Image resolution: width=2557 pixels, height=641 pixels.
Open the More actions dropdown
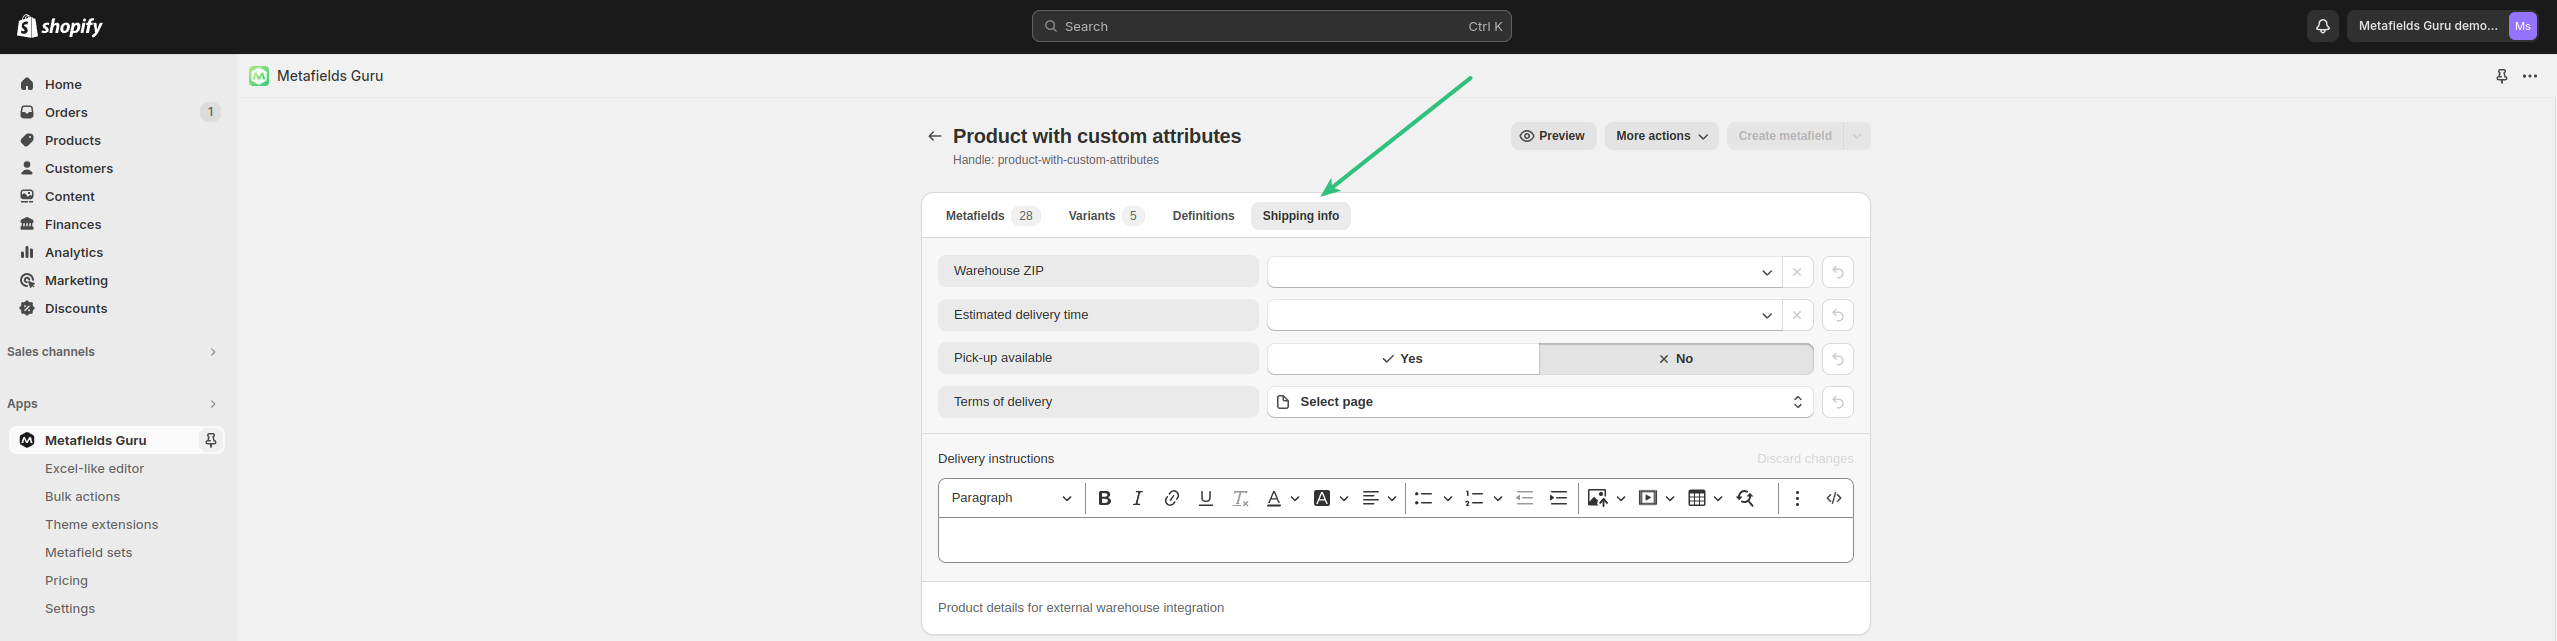point(1662,136)
